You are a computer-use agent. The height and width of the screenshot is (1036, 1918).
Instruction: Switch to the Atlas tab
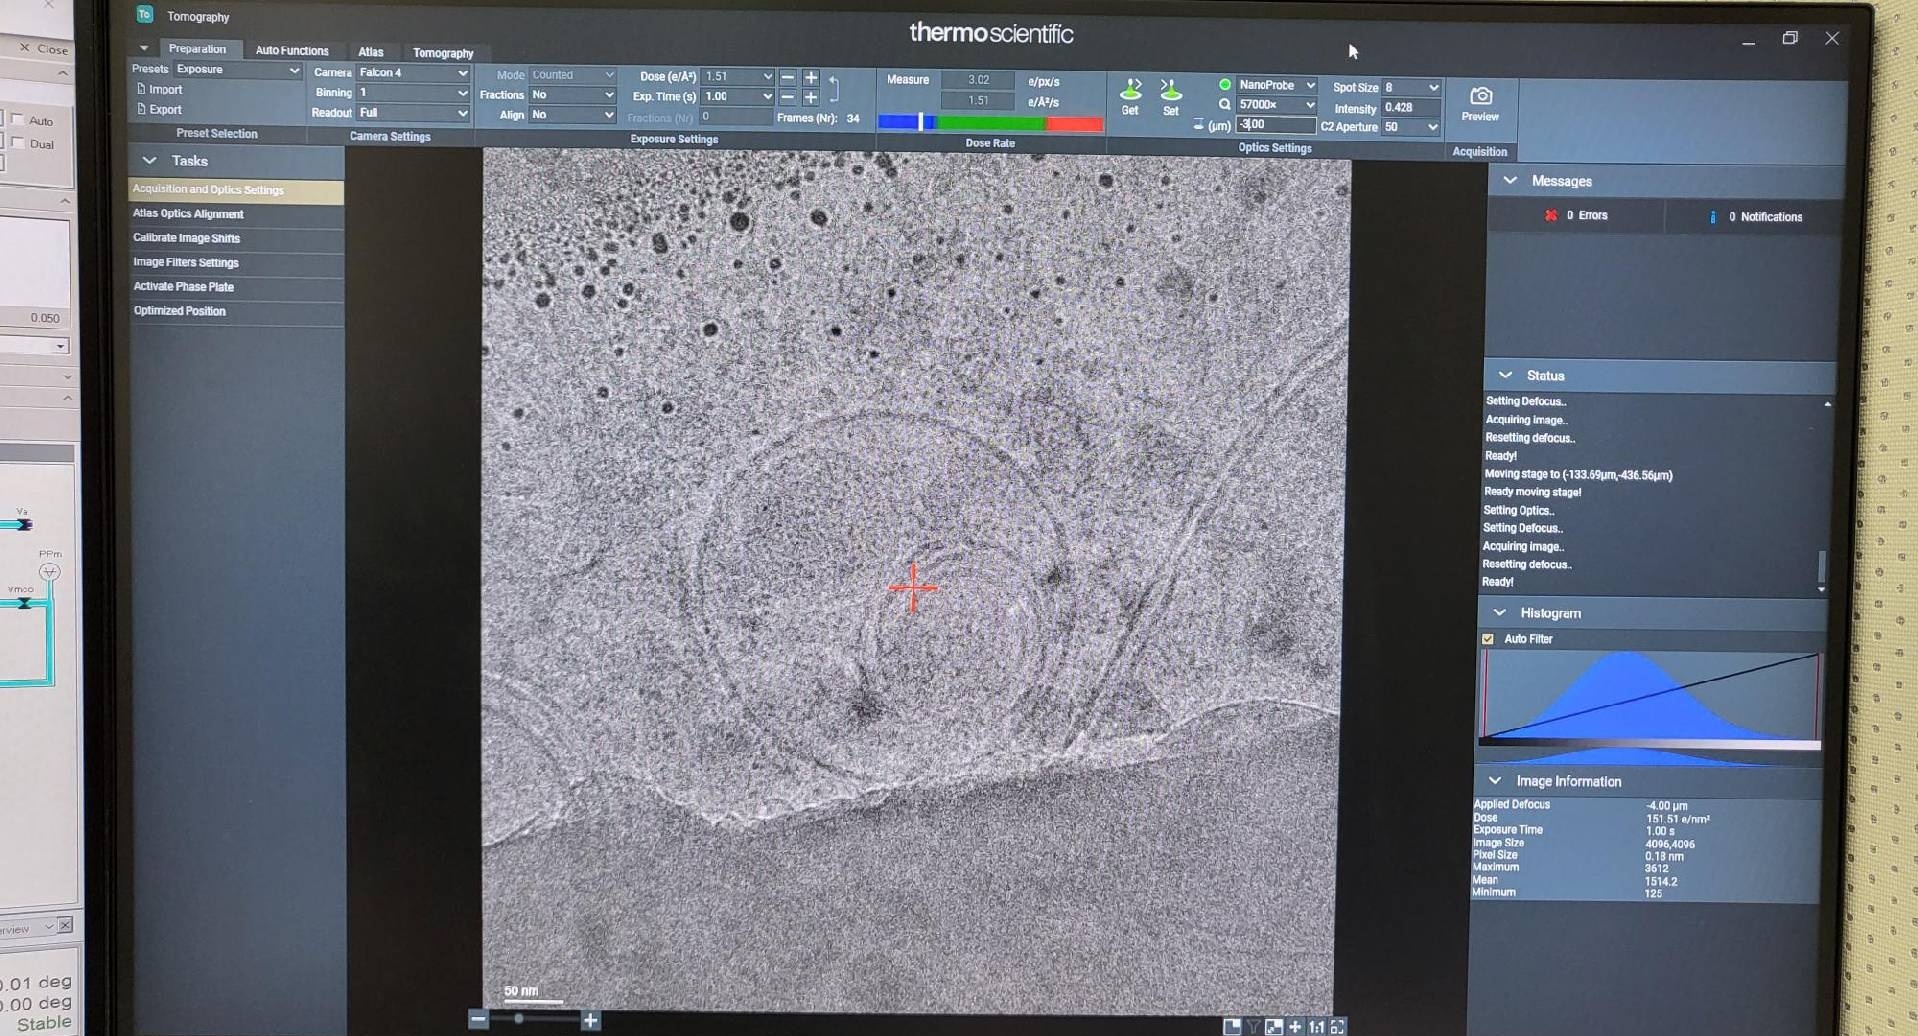click(x=371, y=52)
